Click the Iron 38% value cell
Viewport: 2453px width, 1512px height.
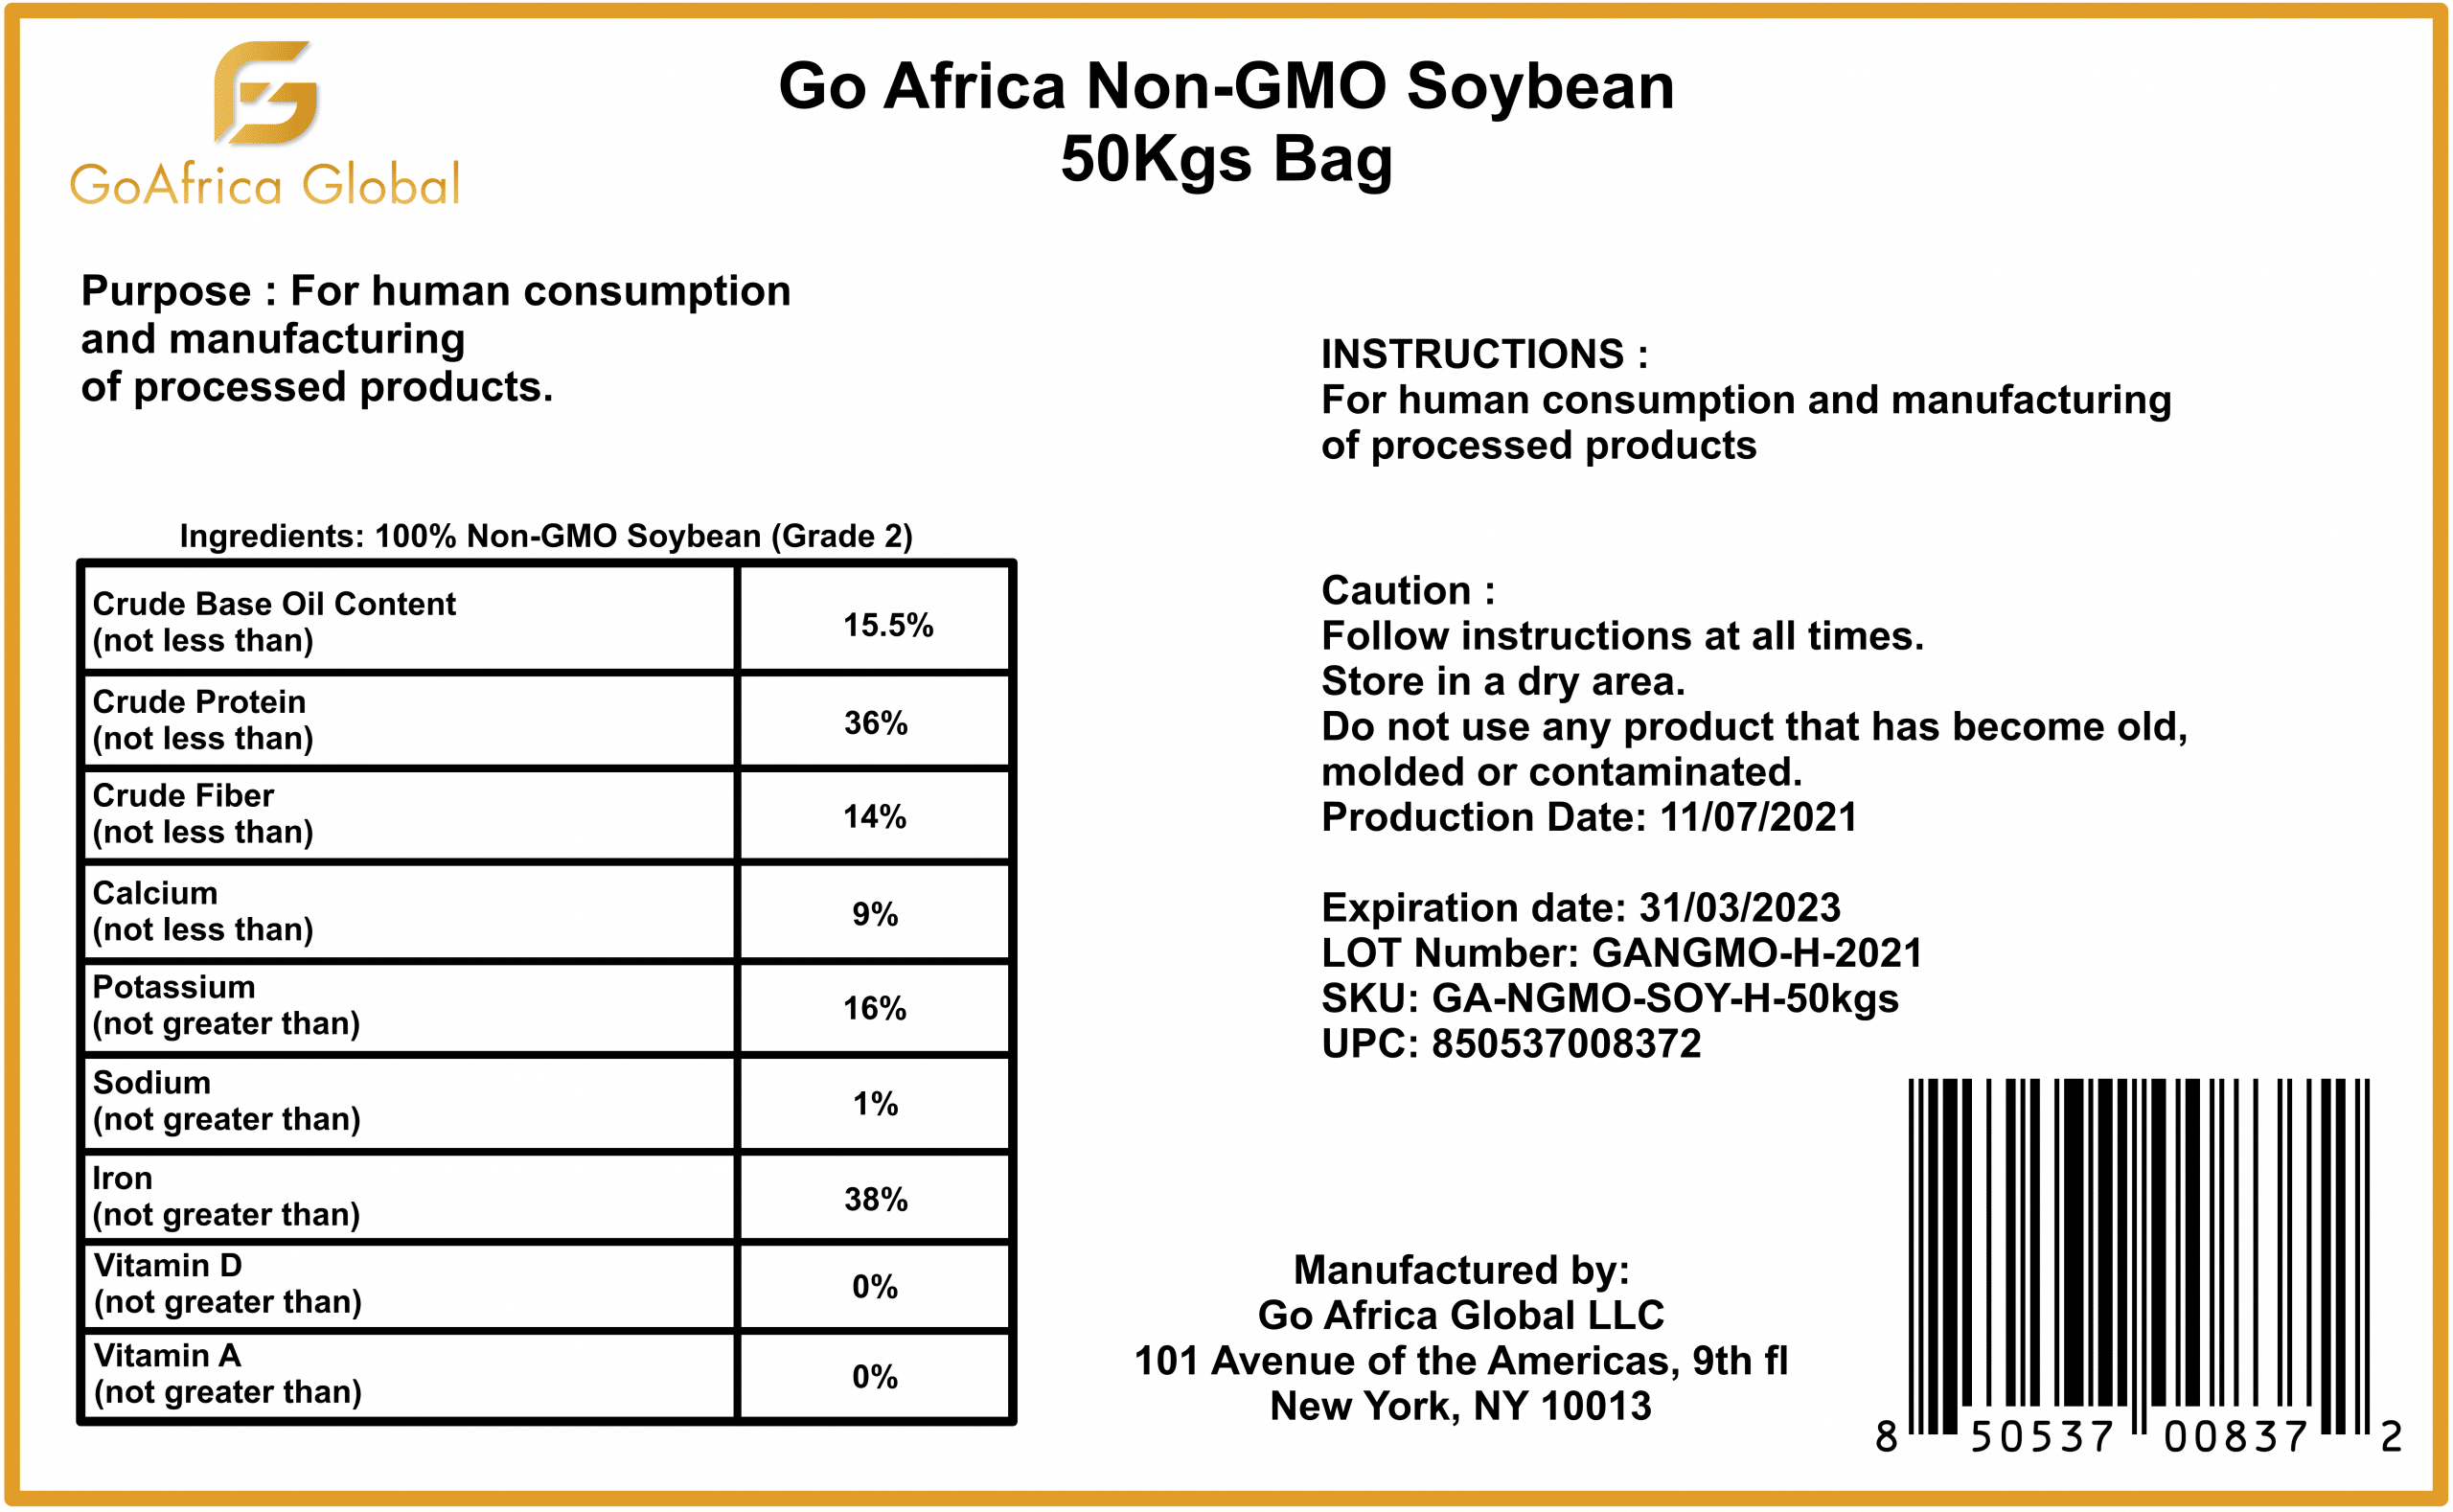[875, 1199]
